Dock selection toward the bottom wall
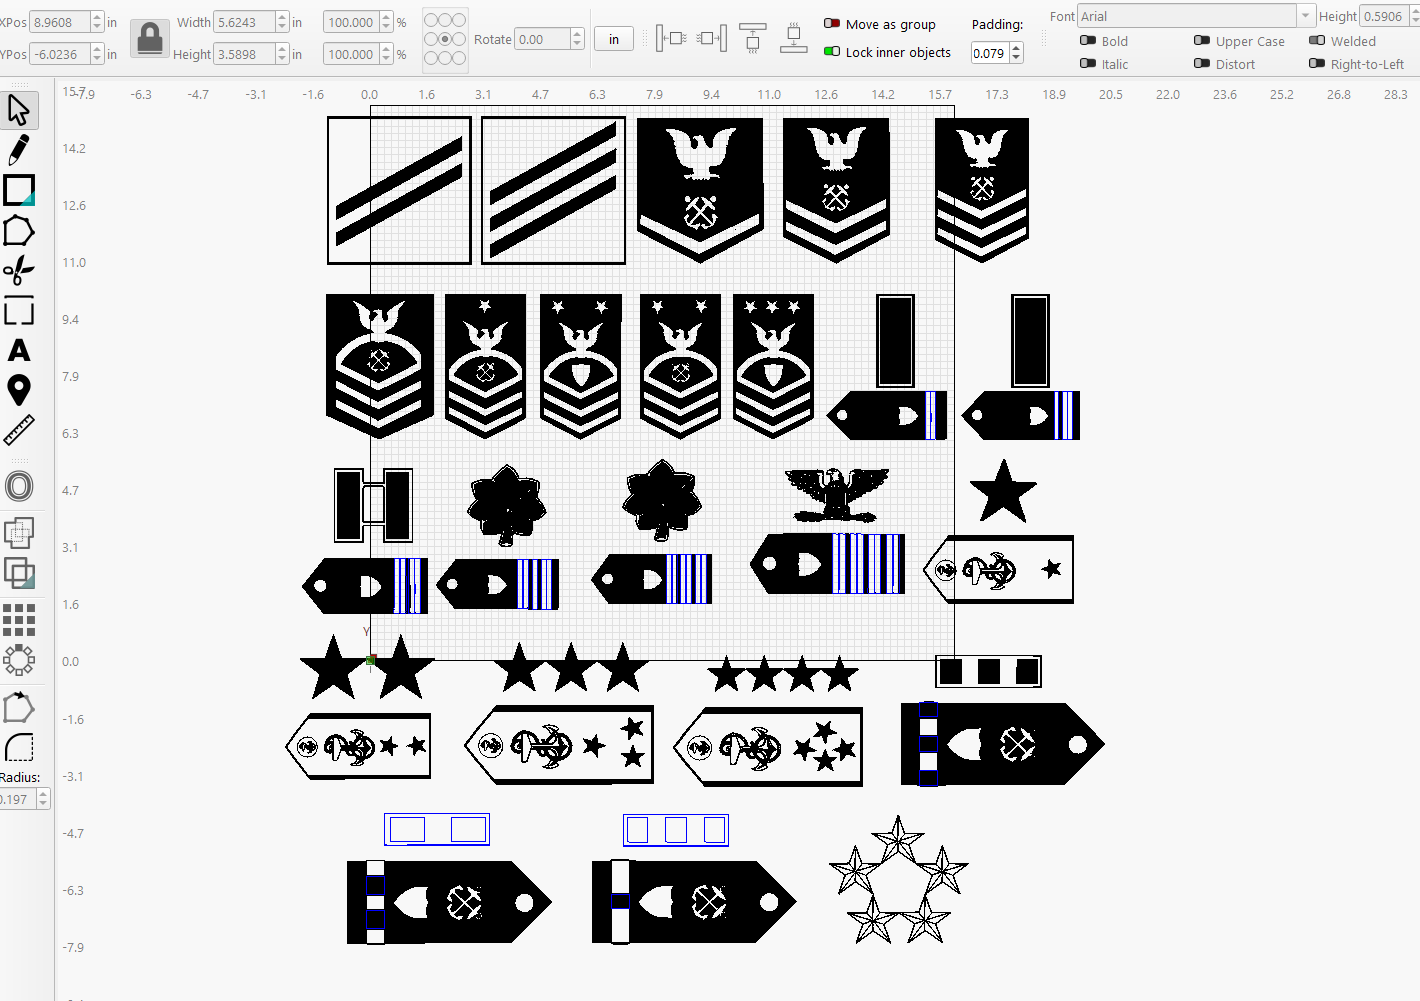 click(x=793, y=38)
